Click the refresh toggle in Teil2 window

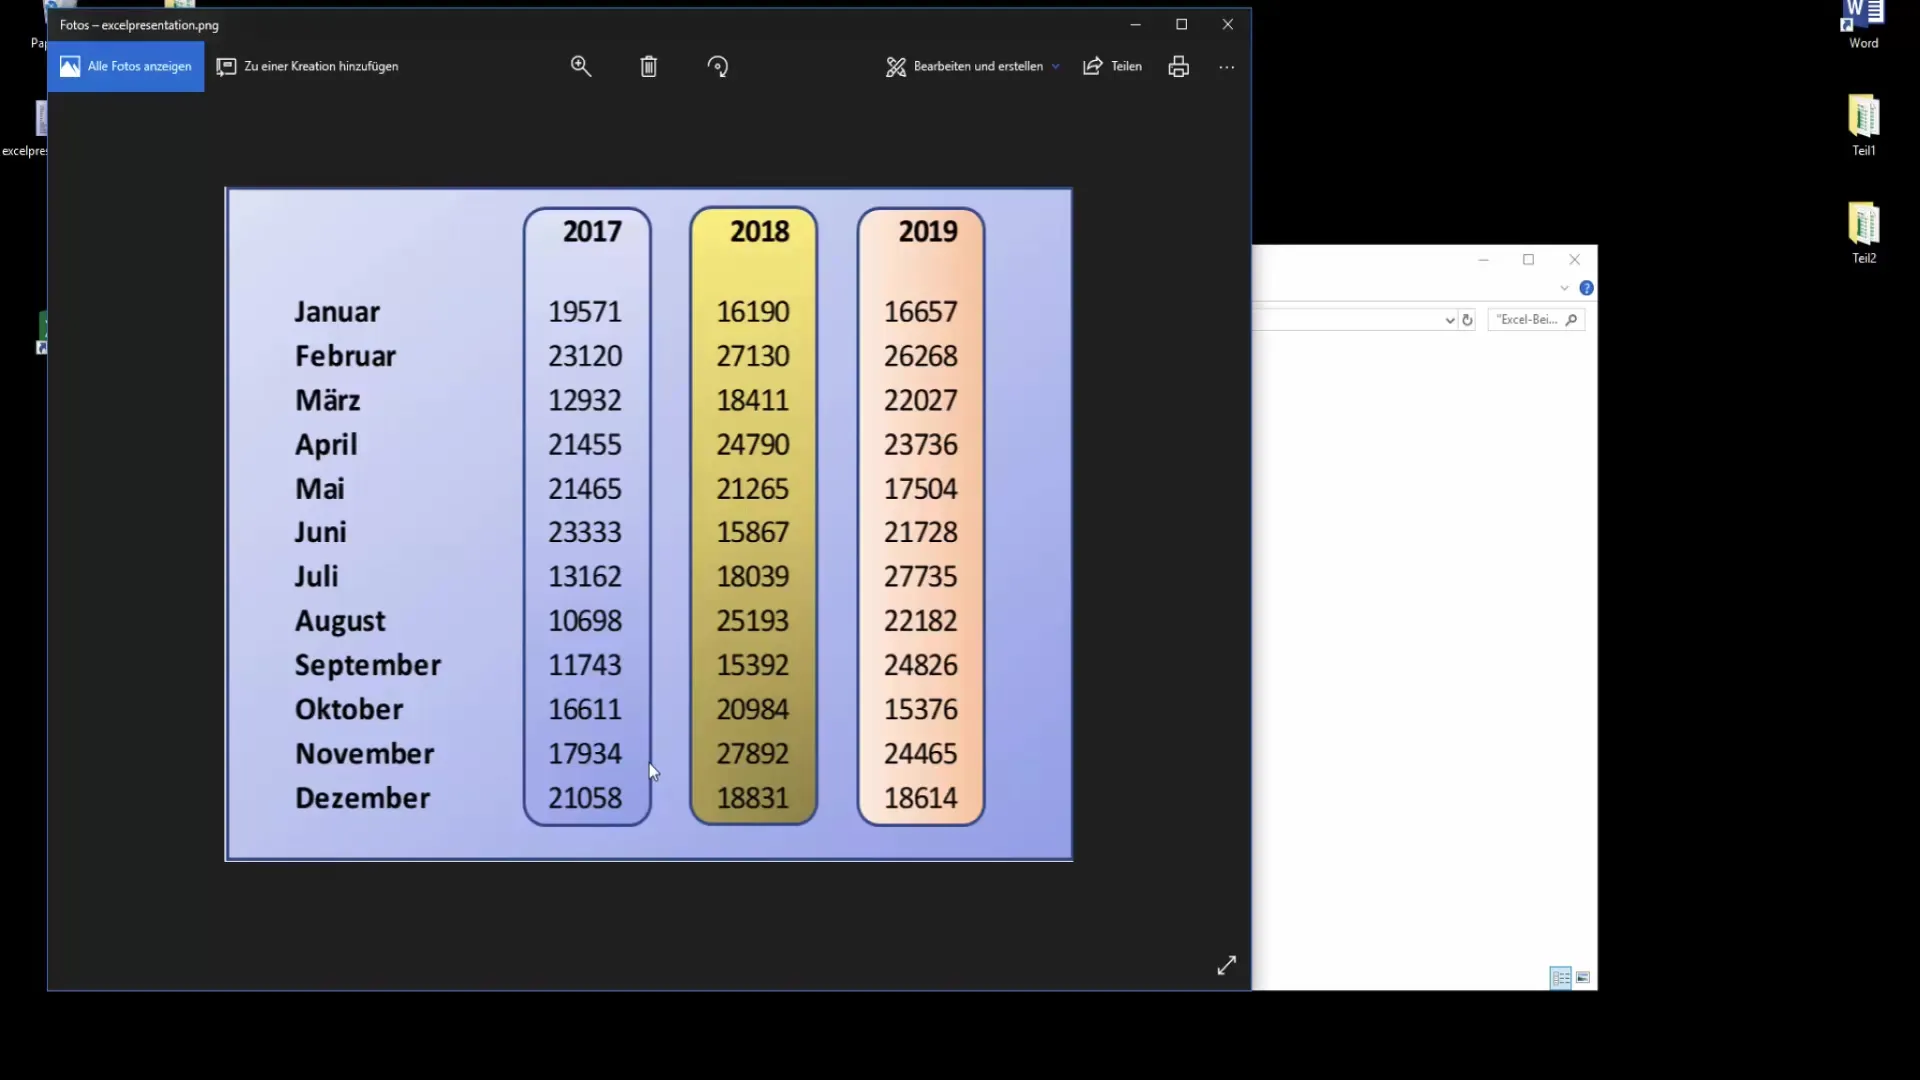1469,319
